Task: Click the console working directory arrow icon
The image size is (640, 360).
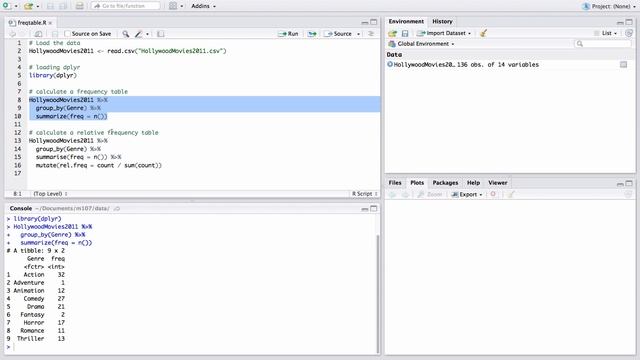Action: 117,209
